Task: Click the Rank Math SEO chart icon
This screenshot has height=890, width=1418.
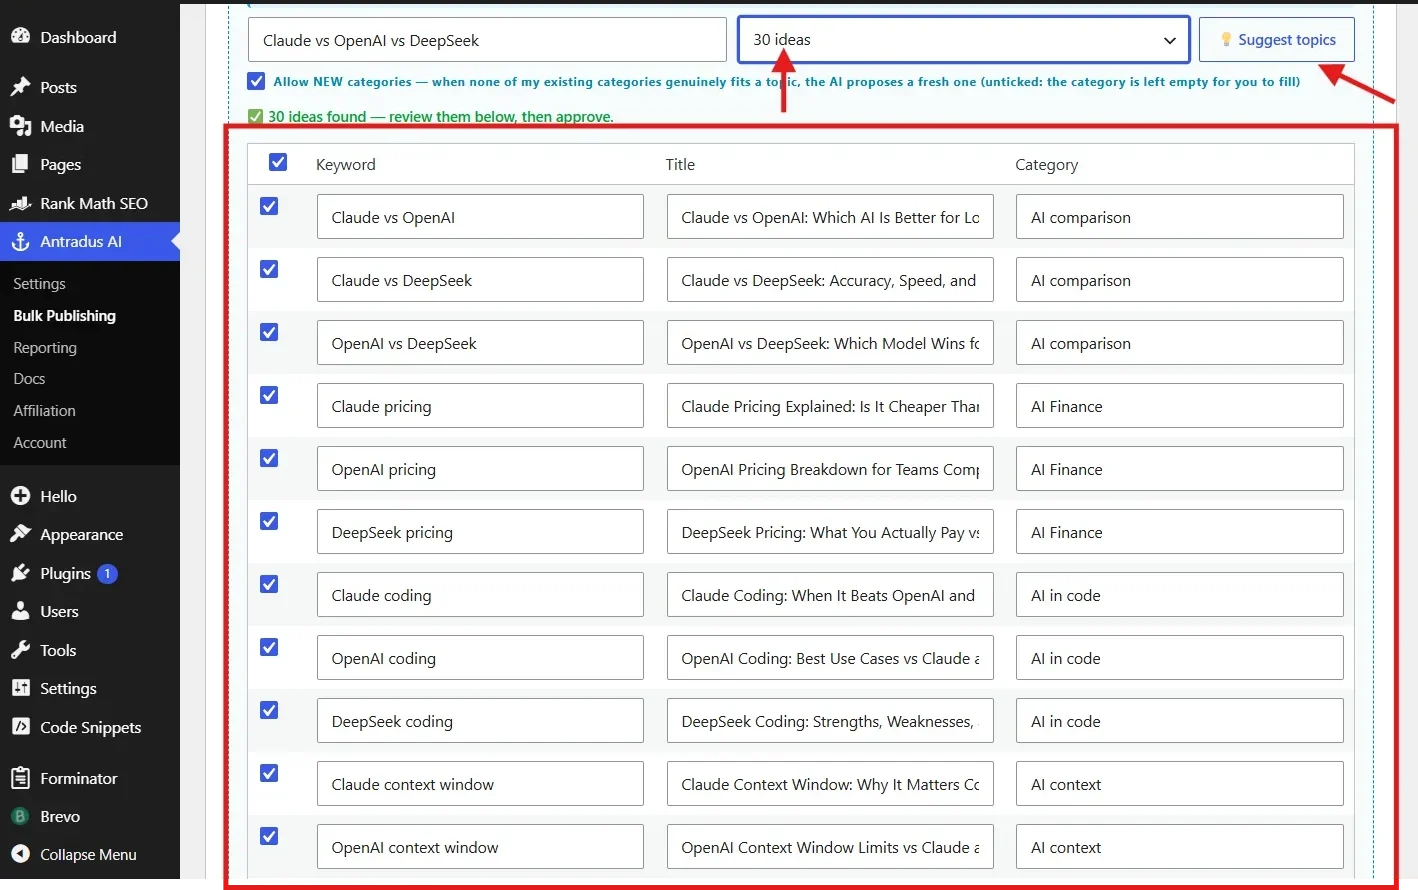Action: 20,203
